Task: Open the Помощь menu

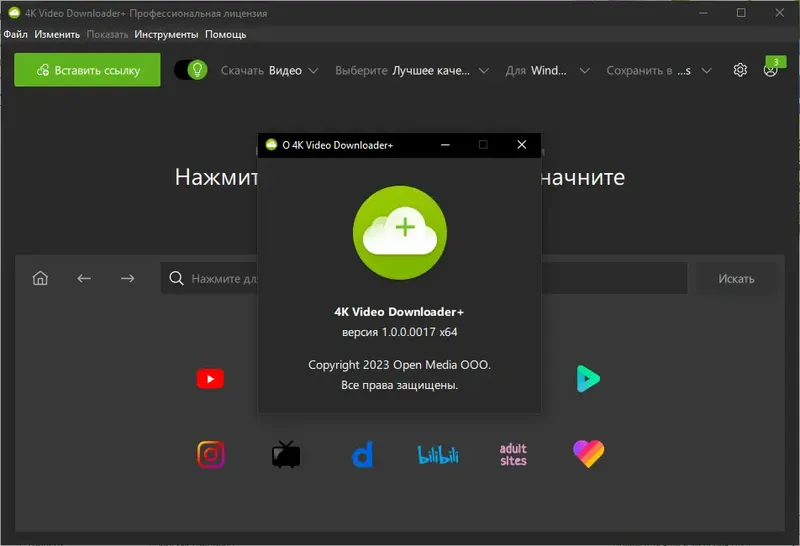Action: click(226, 34)
